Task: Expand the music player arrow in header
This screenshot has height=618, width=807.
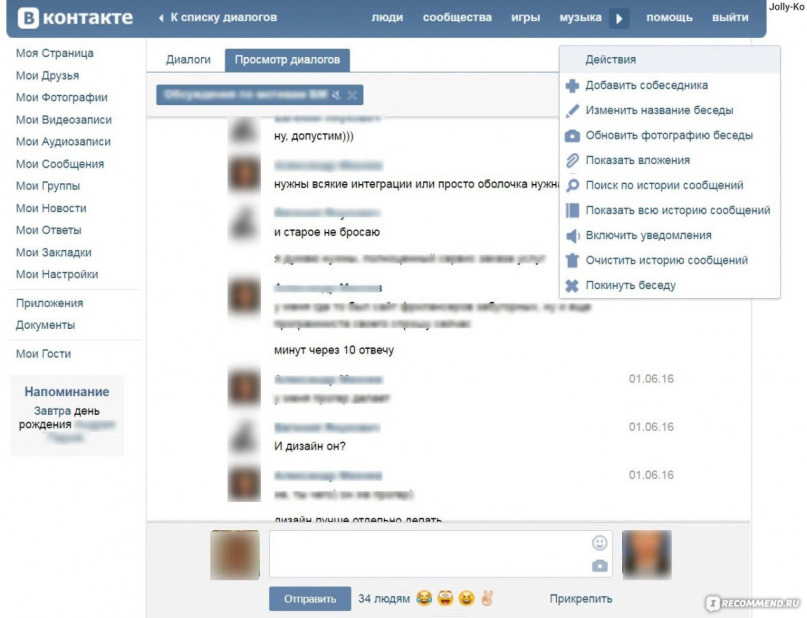Action: point(619,19)
